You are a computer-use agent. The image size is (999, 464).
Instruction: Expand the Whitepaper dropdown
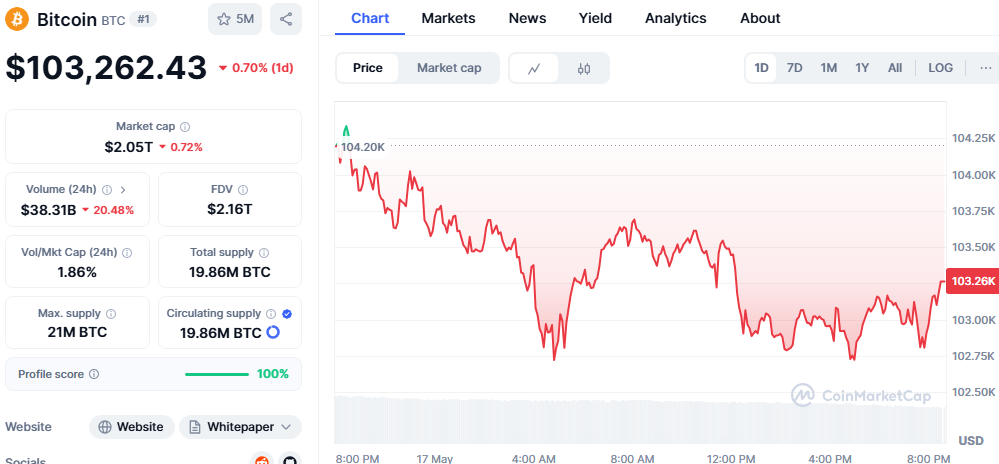click(240, 427)
